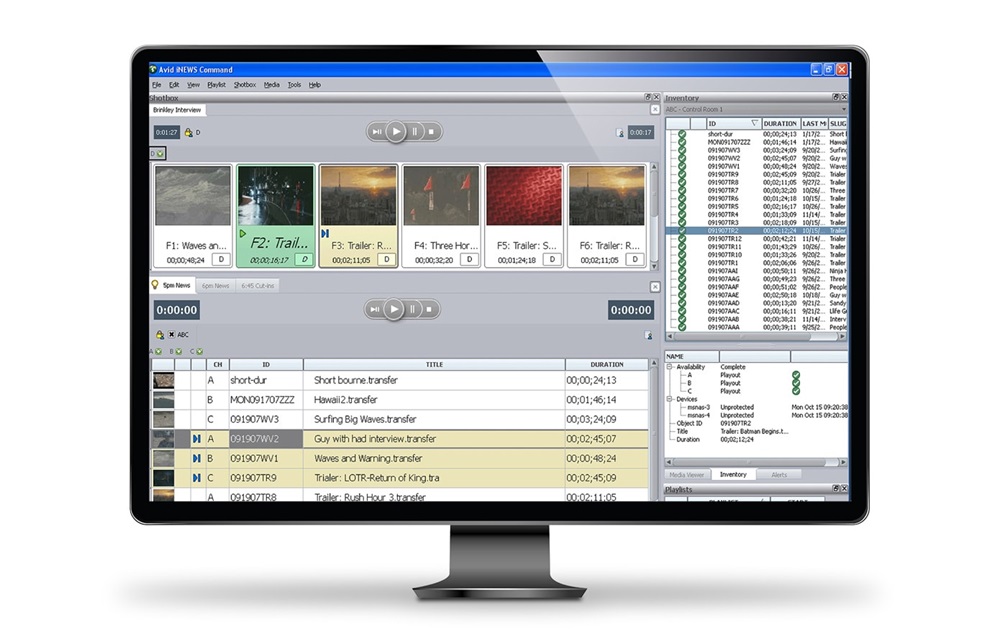Viewport: 1000px width, 635px height.
Task: Click the user icon beside the 0:00:17 timer
Action: click(x=620, y=133)
